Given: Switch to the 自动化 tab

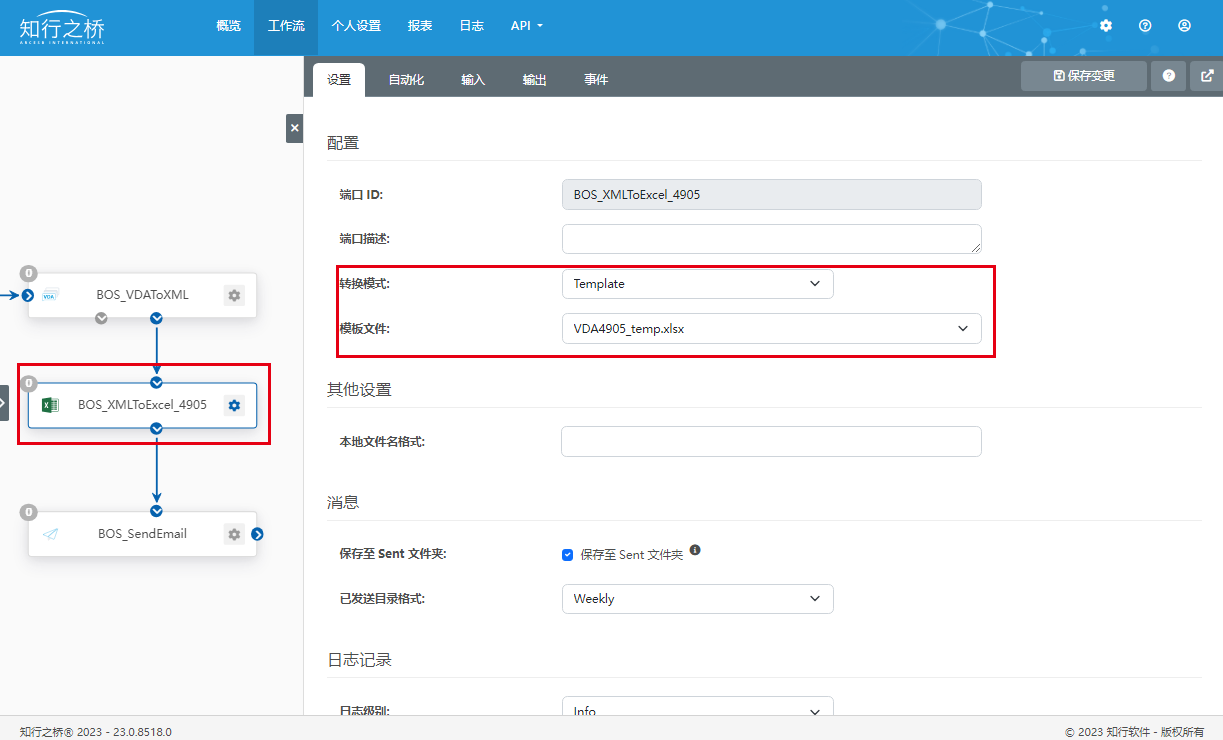Looking at the screenshot, I should (x=406, y=80).
